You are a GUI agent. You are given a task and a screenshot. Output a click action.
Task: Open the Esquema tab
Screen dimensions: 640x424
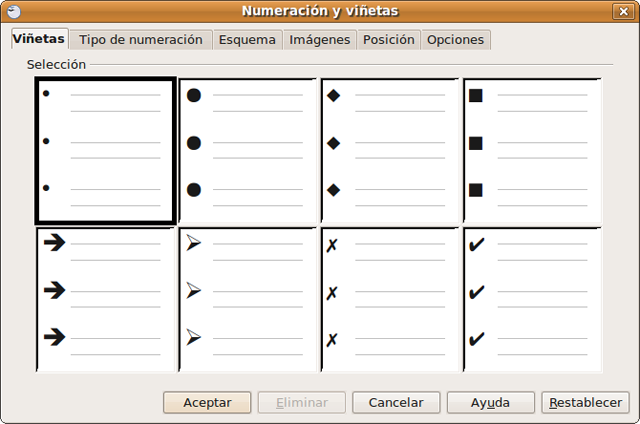pyautogui.click(x=247, y=40)
